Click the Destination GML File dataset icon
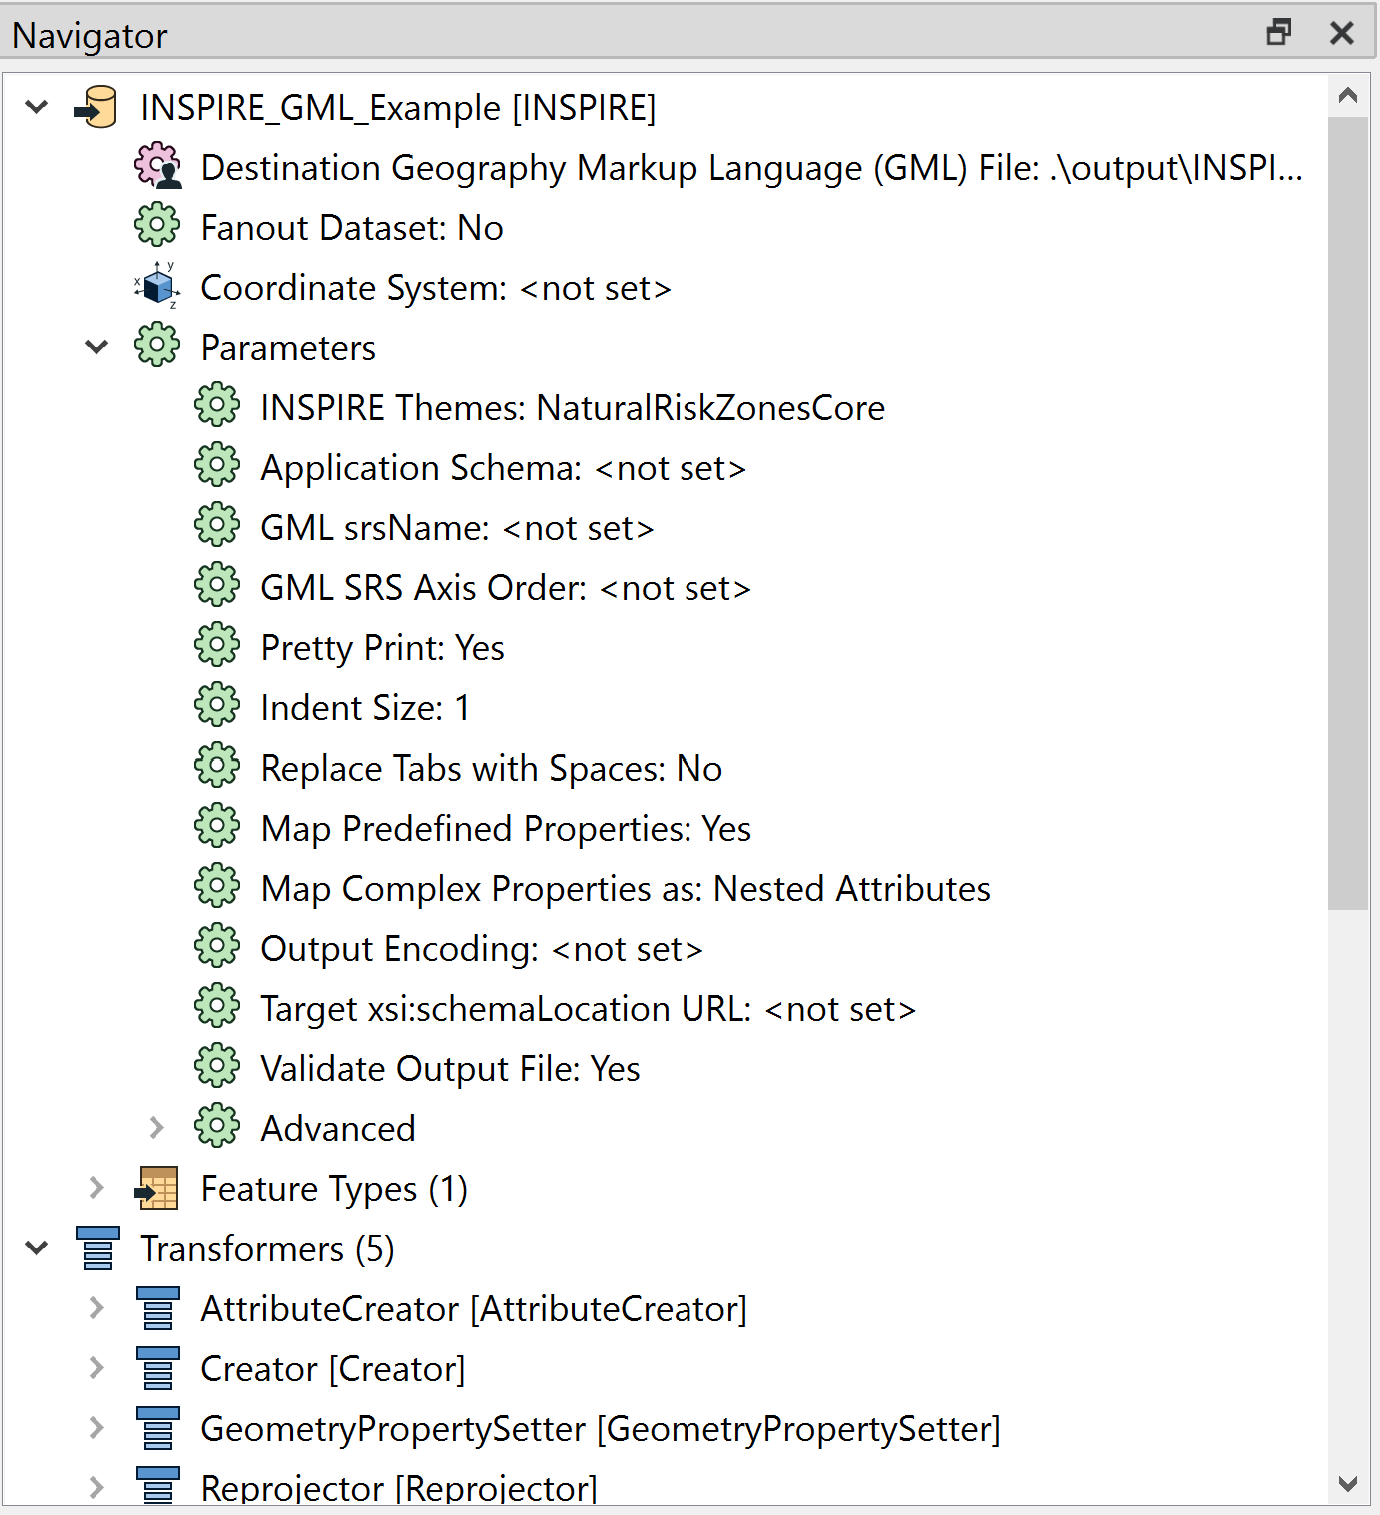The height and width of the screenshot is (1515, 1380). 158,166
